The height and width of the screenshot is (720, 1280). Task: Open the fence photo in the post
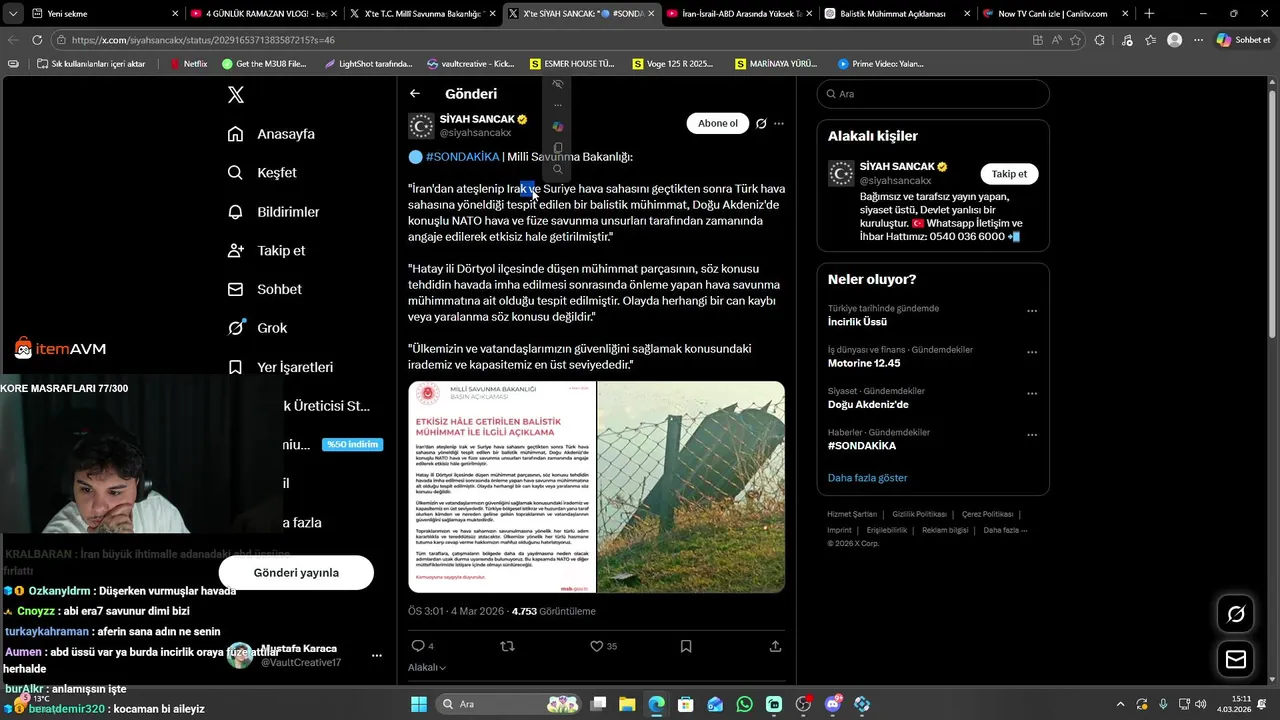[691, 487]
